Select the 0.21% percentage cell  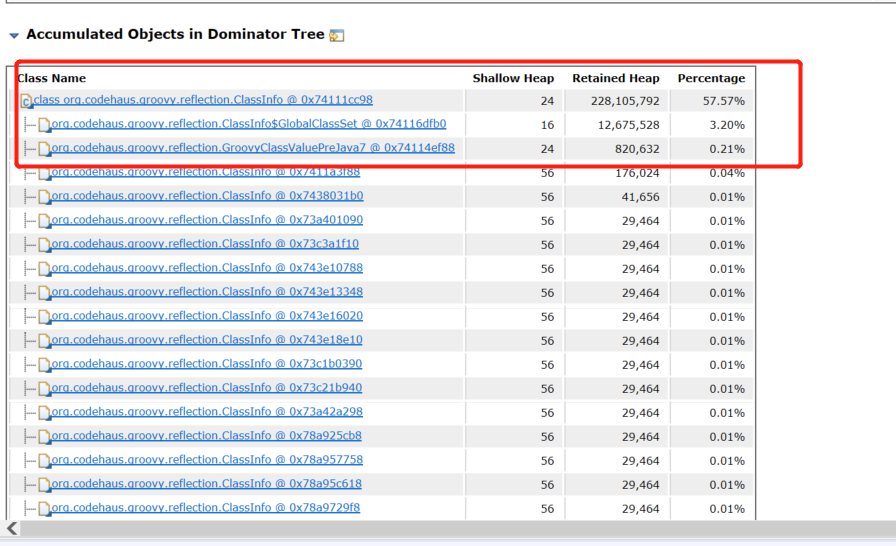tap(727, 149)
